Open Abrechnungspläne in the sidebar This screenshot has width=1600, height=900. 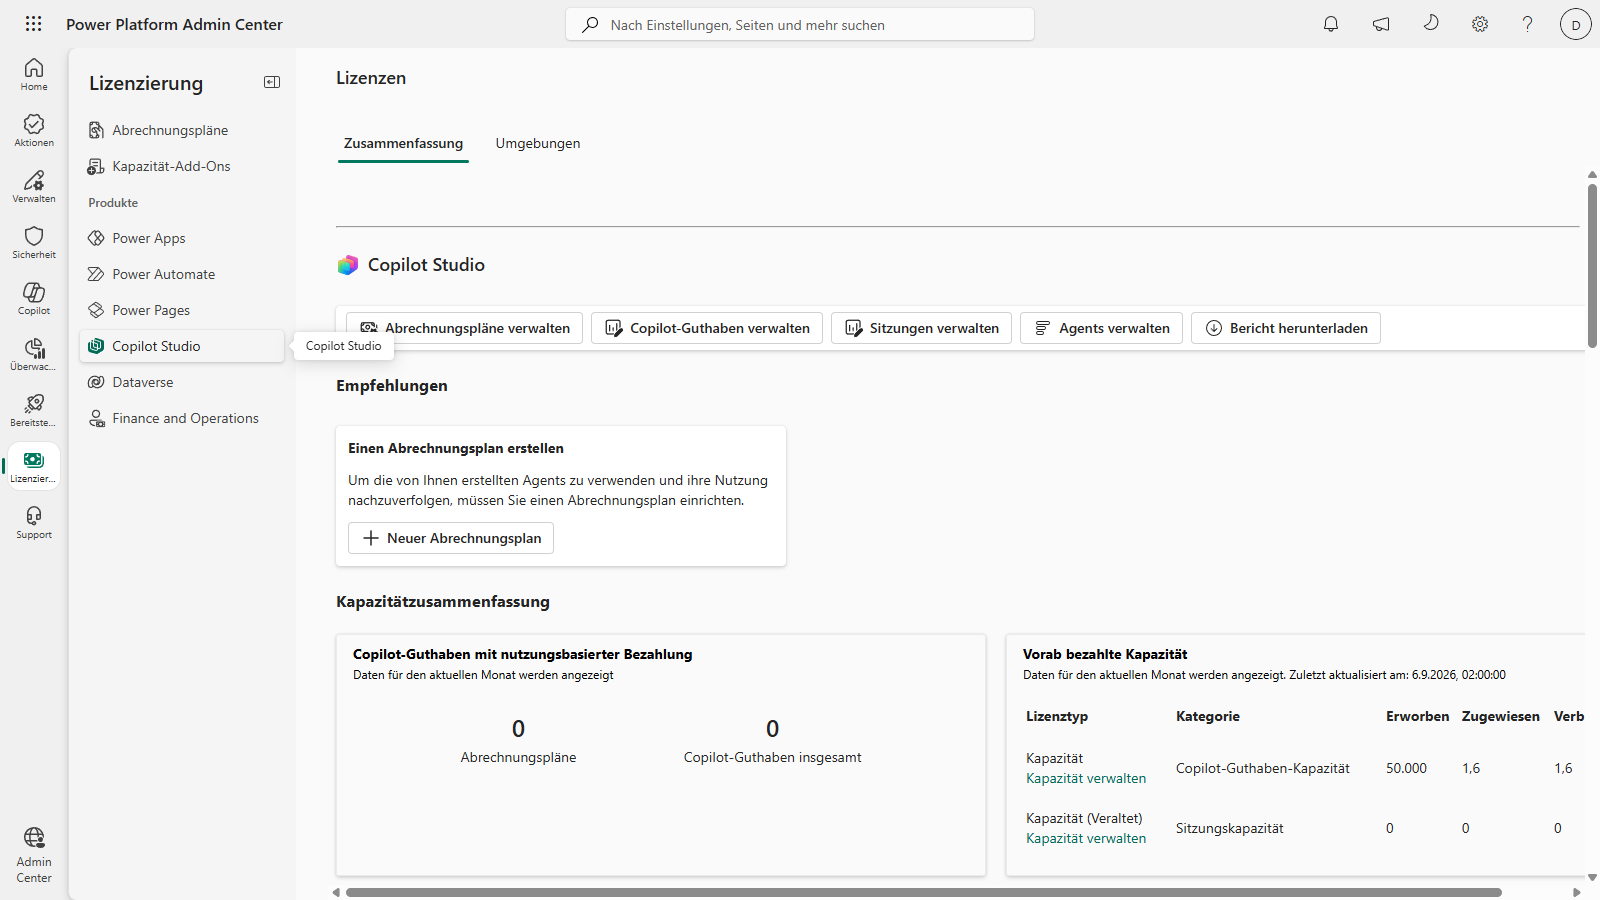pos(182,130)
